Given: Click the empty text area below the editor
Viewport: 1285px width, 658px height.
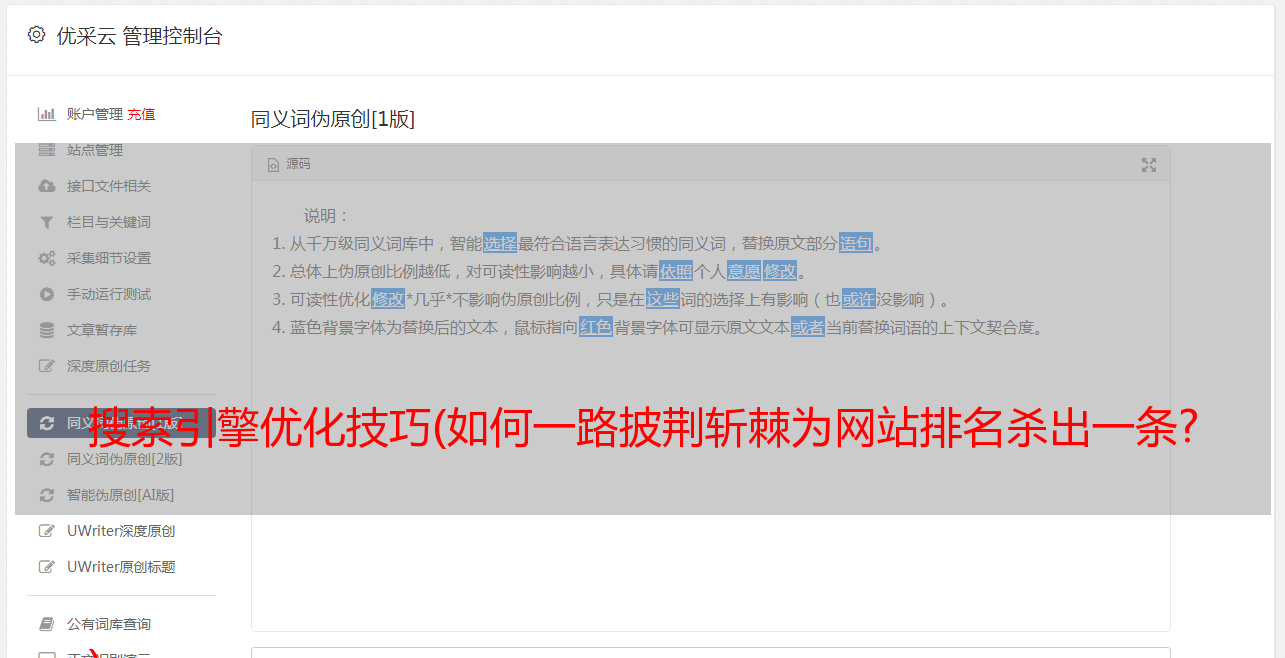Looking at the screenshot, I should tap(710, 652).
